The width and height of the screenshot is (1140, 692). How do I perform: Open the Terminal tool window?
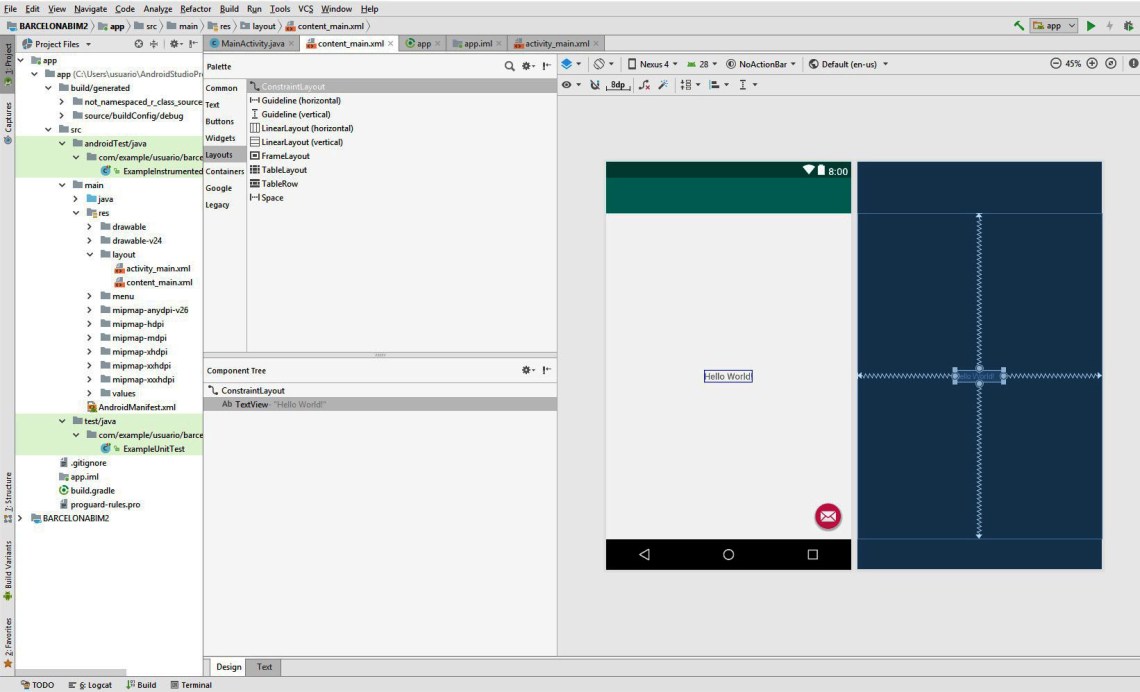[191, 685]
